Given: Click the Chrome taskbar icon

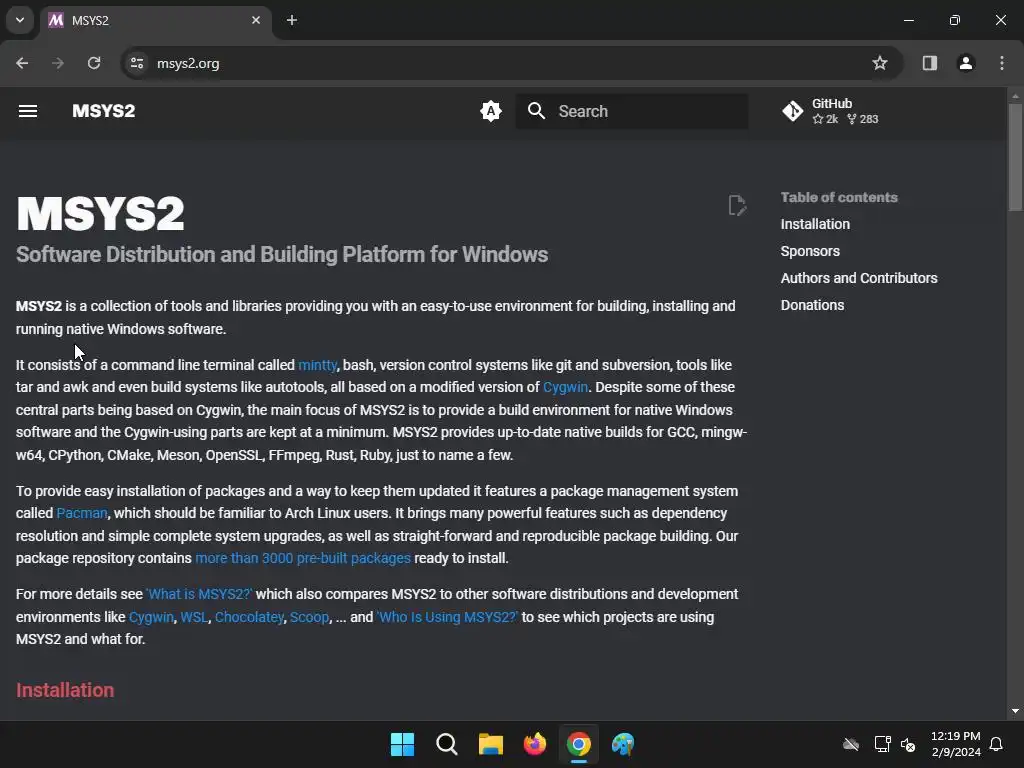Looking at the screenshot, I should [x=579, y=744].
